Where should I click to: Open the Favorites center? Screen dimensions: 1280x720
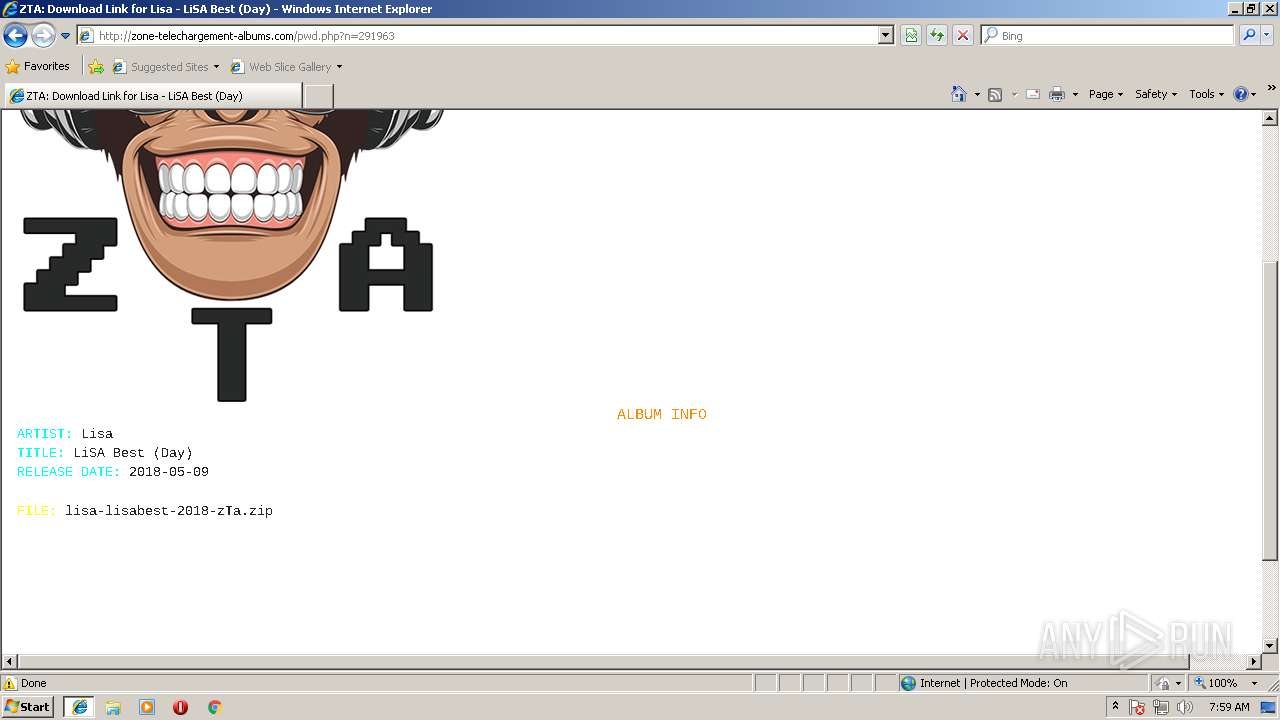click(x=38, y=66)
